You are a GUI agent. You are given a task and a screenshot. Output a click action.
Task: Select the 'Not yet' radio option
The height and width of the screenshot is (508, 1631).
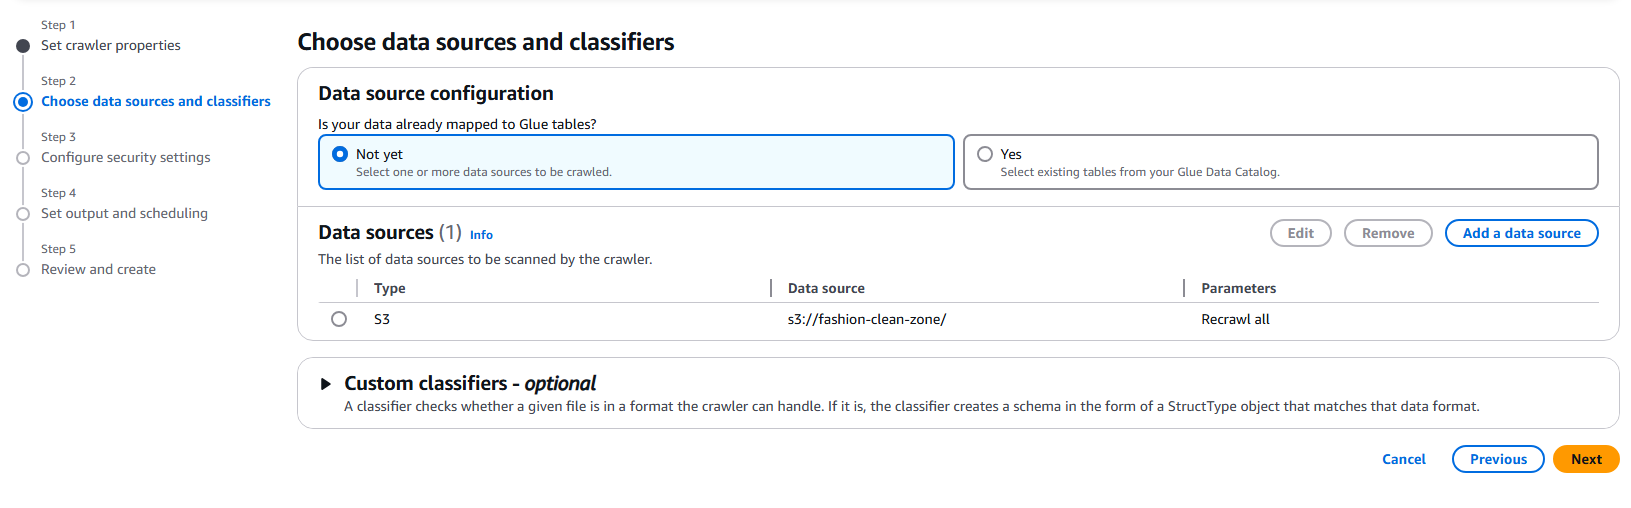tap(340, 154)
